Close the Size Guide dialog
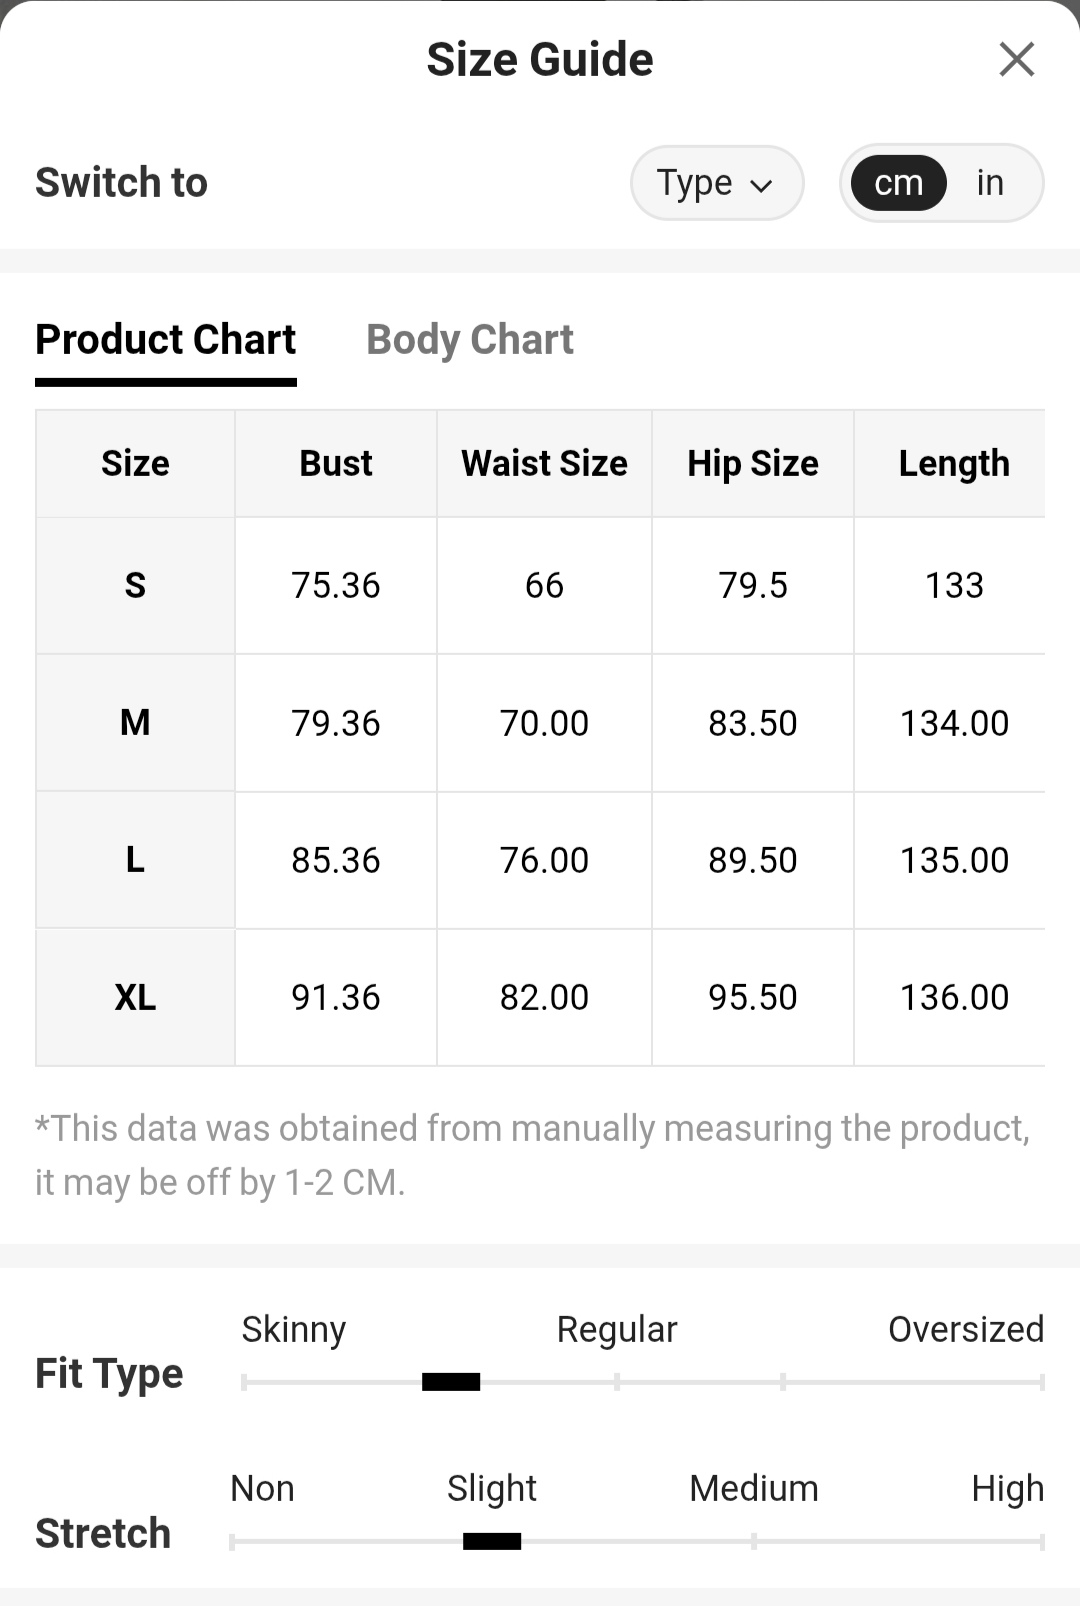 pos(1016,60)
